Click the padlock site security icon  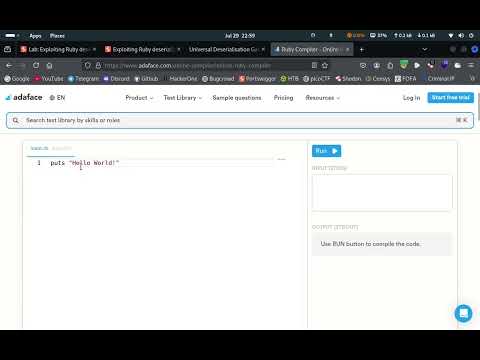pos(98,65)
